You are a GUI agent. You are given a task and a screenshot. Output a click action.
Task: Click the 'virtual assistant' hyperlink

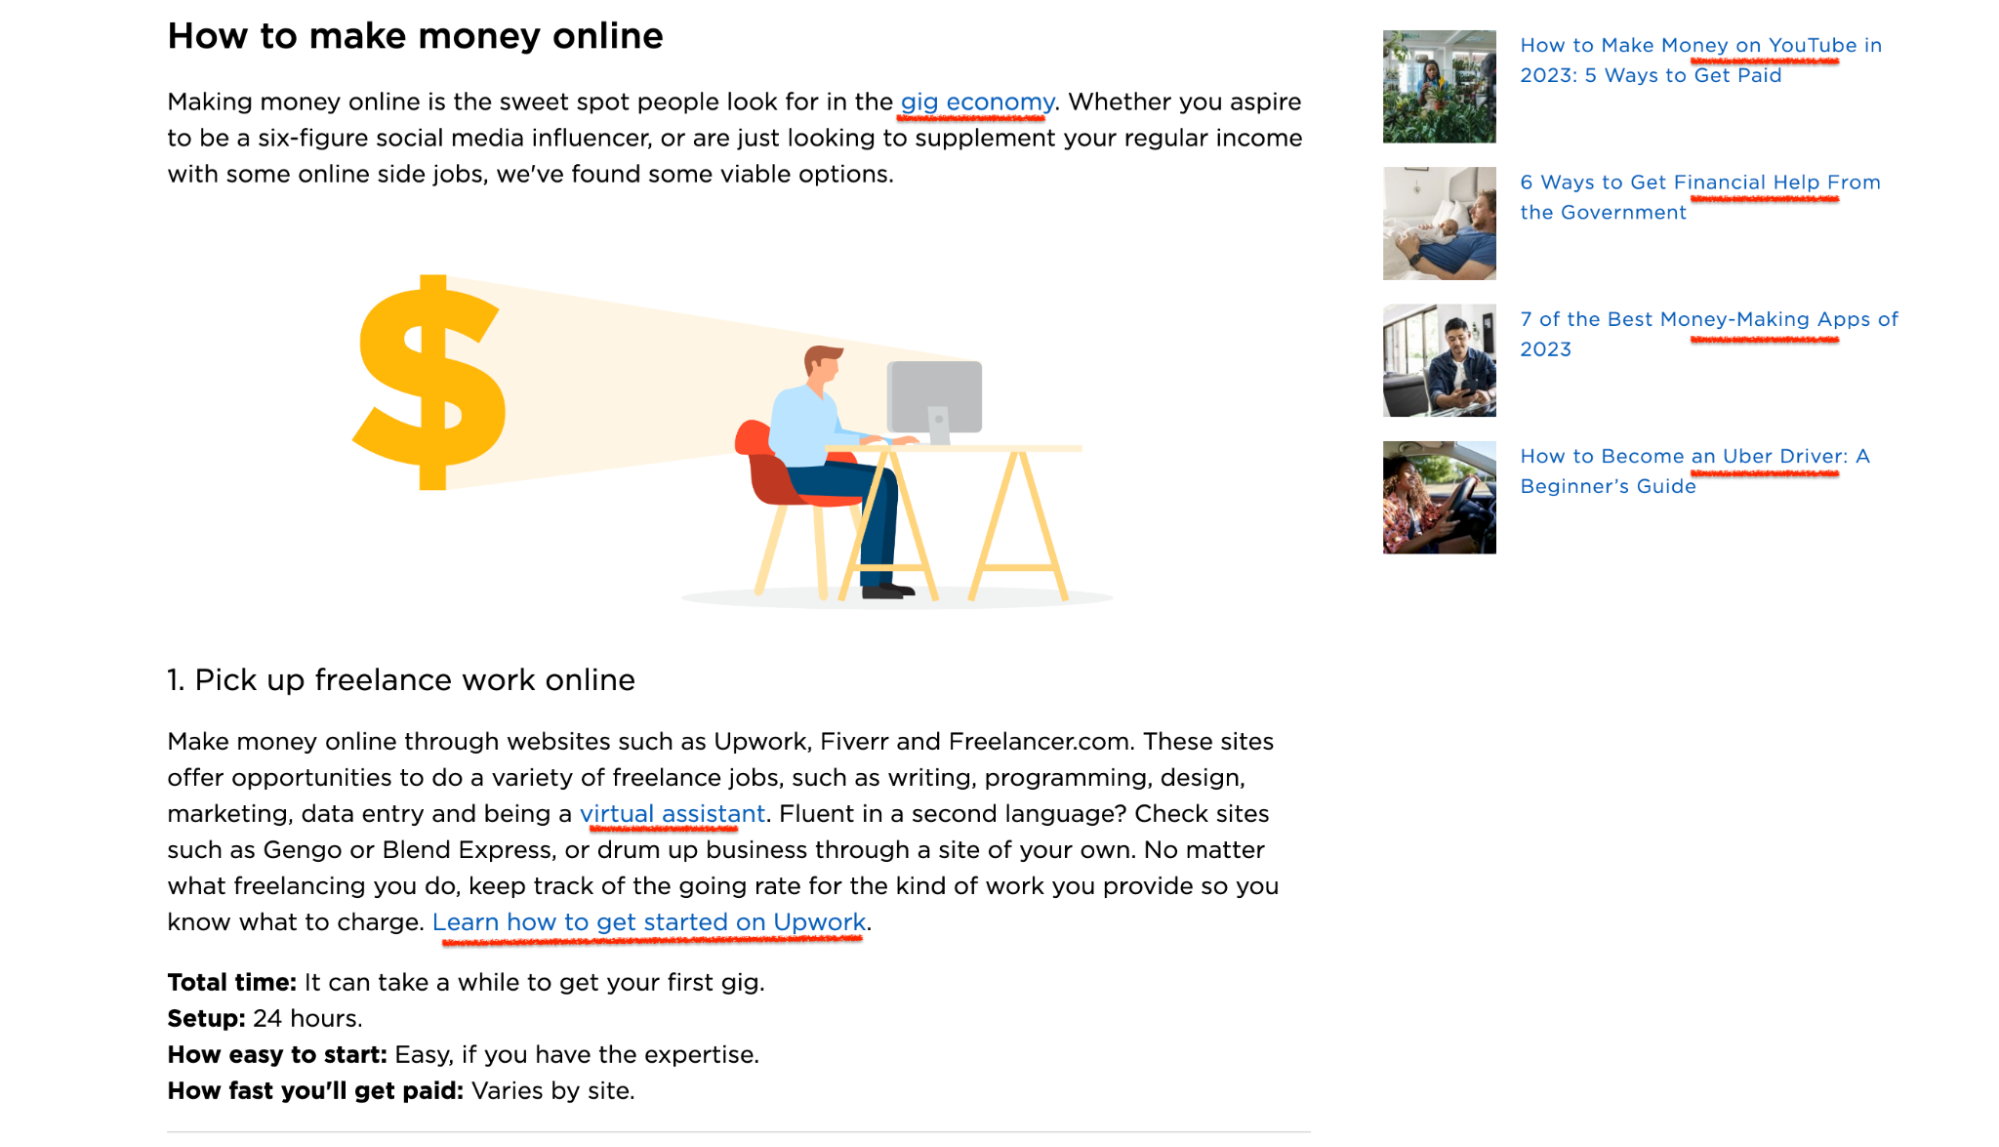pos(673,813)
